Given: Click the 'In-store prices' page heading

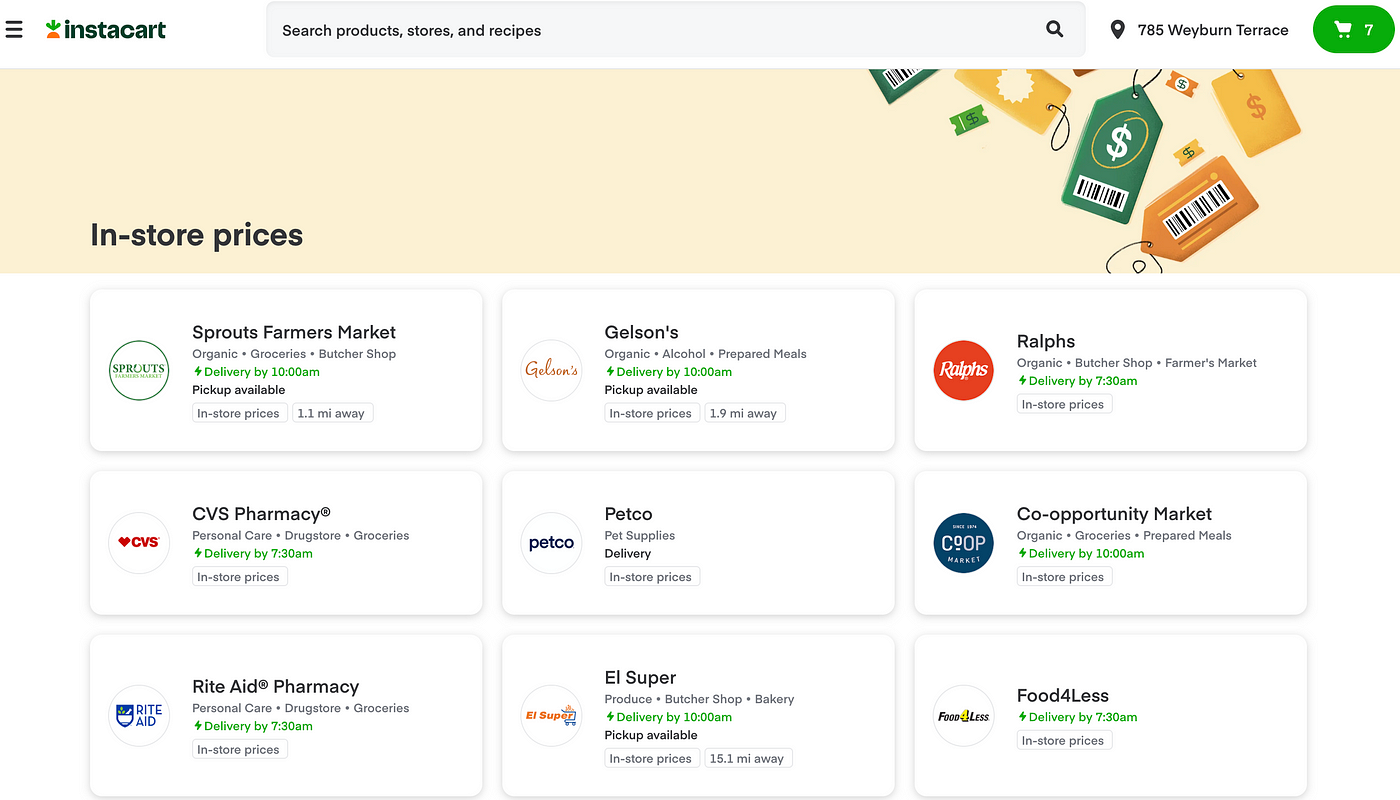Looking at the screenshot, I should [197, 235].
